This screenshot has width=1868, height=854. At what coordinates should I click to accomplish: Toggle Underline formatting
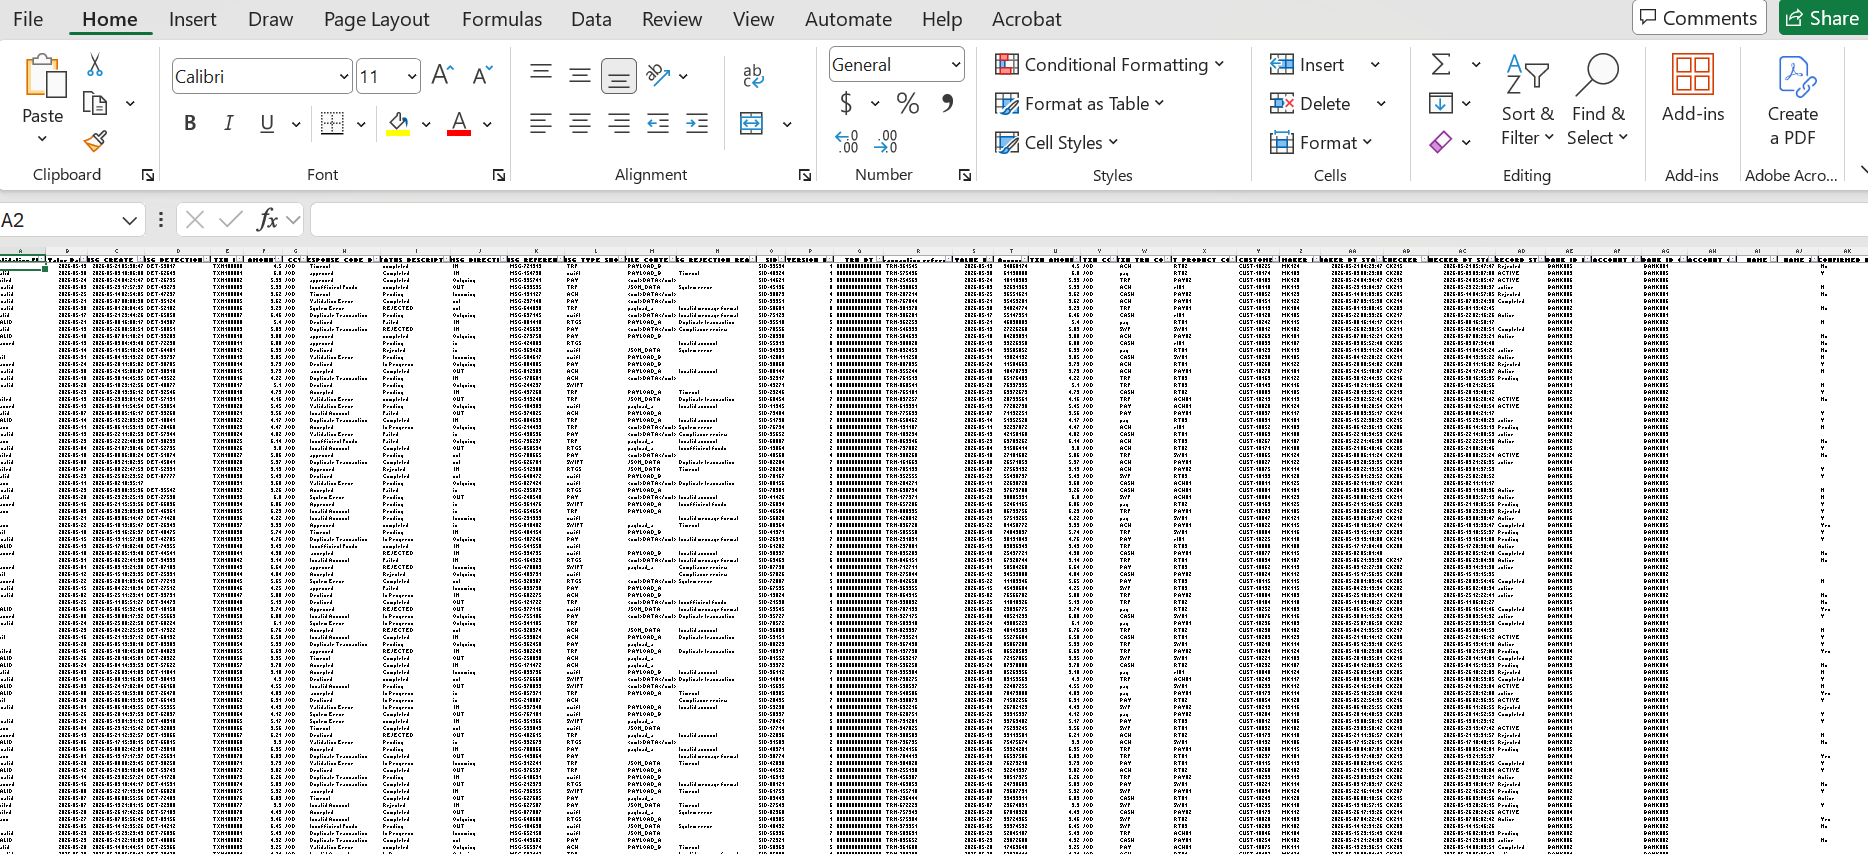coord(267,123)
